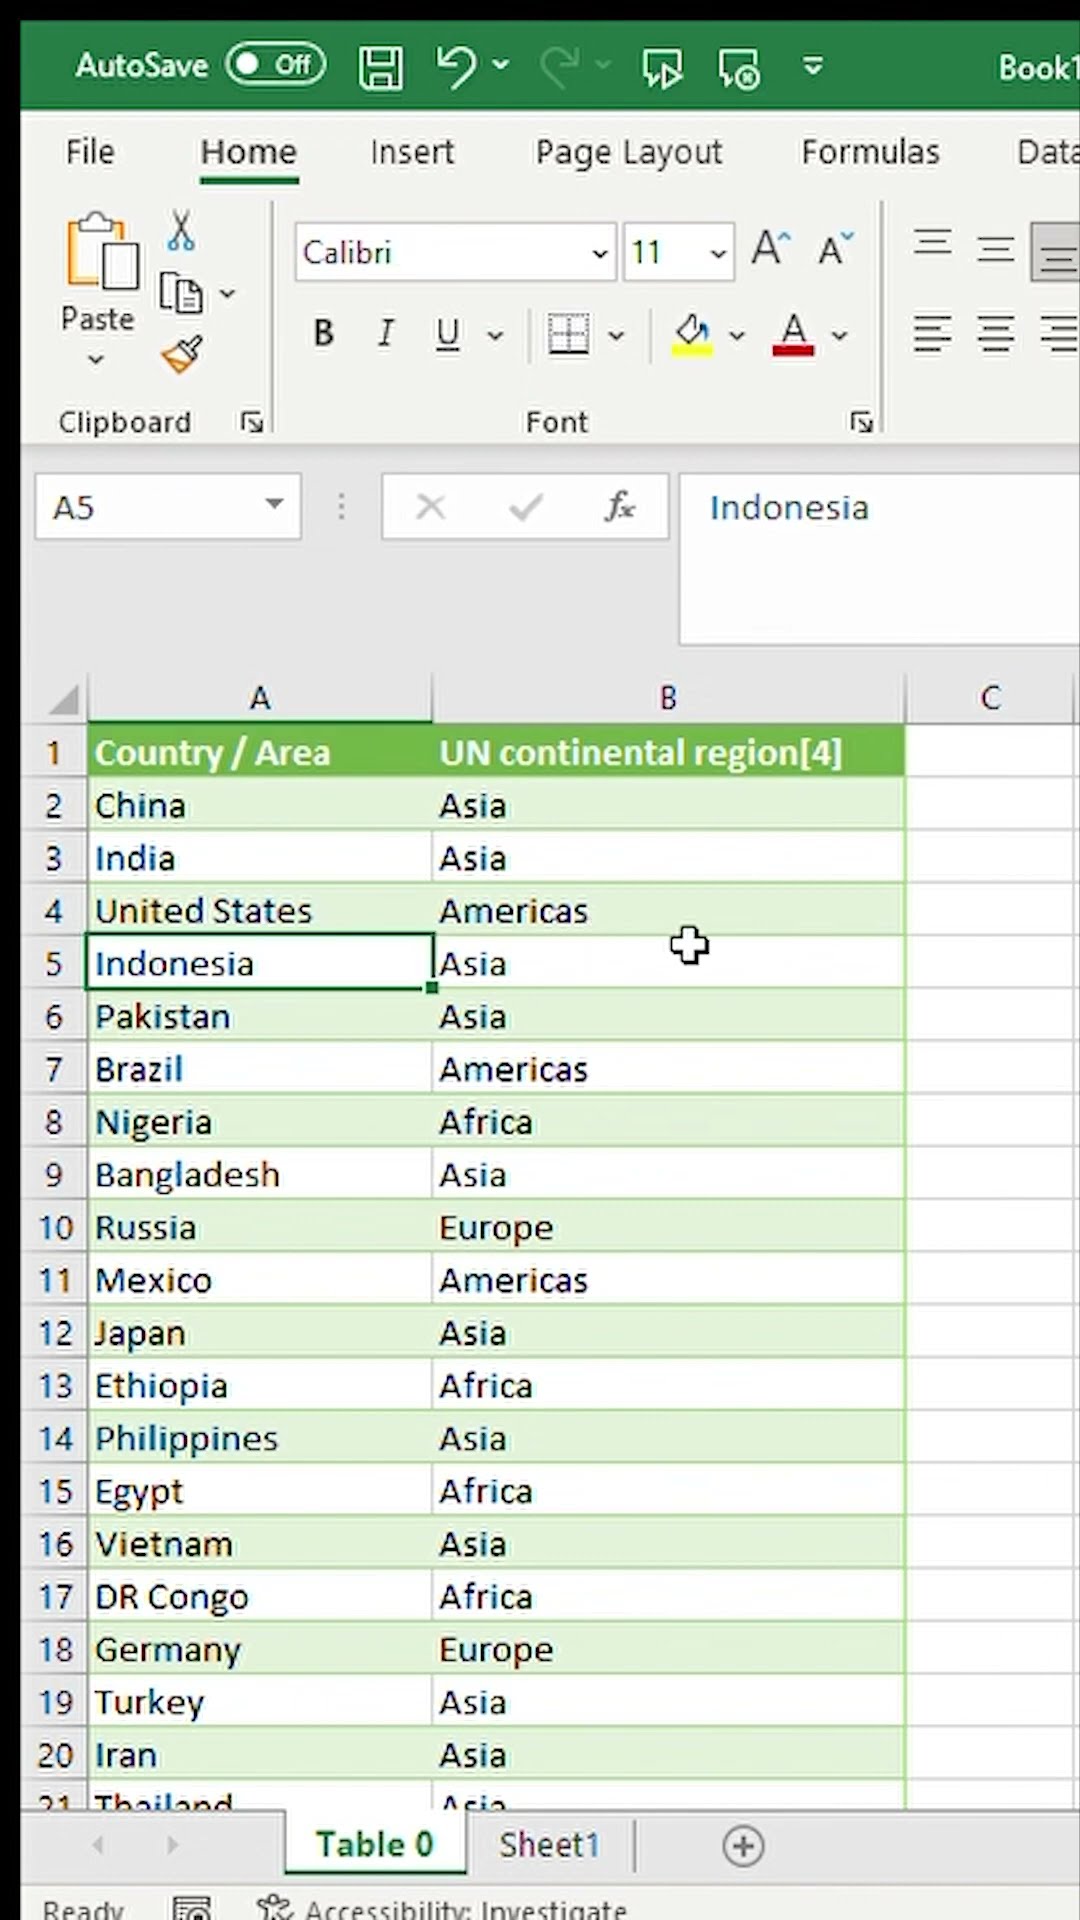Select the Country / Area header cell
The image size is (1080, 1920).
260,753
